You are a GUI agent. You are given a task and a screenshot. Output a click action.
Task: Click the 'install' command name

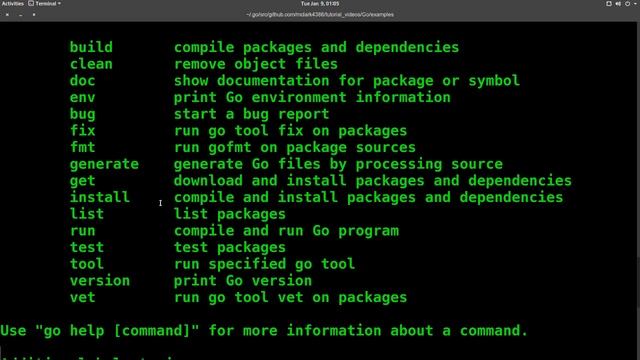(100, 198)
